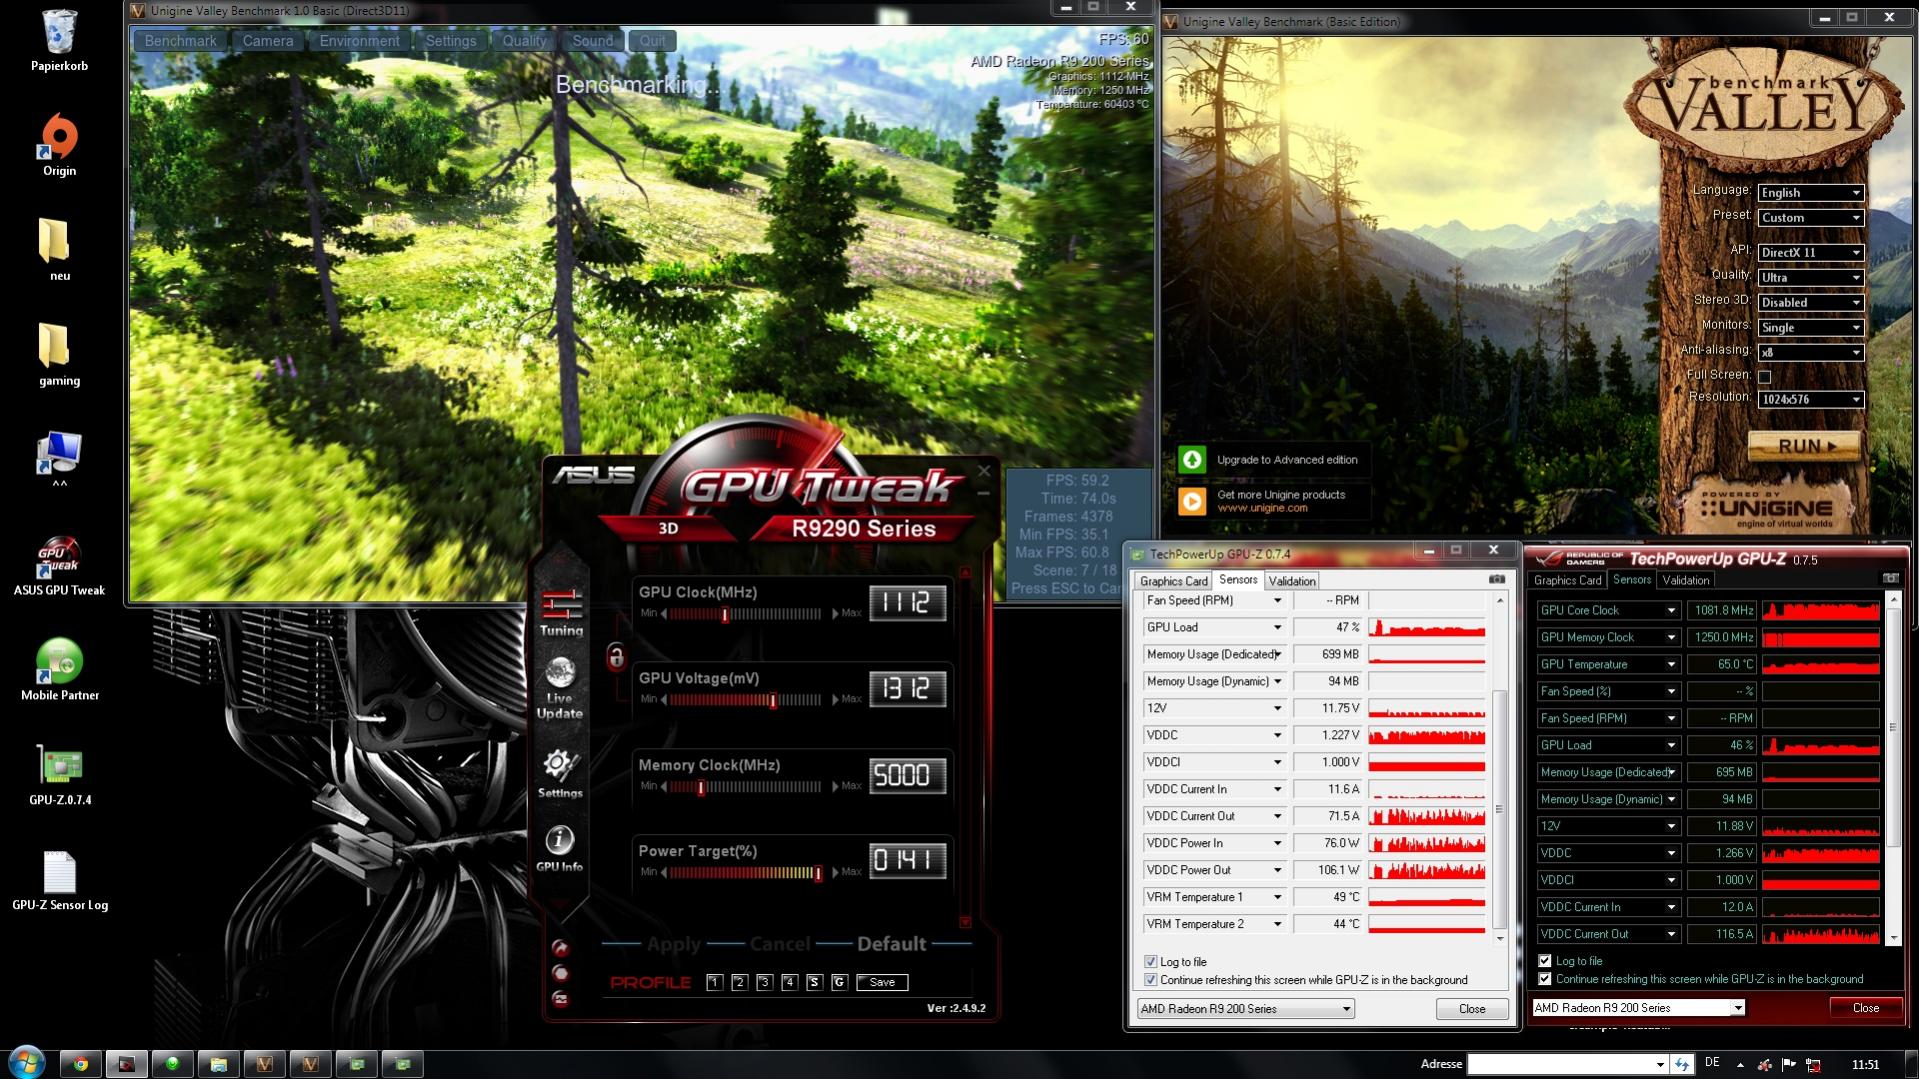This screenshot has width=1919, height=1079.
Task: Open the Benchmark menu in Valley window
Action: 180,41
